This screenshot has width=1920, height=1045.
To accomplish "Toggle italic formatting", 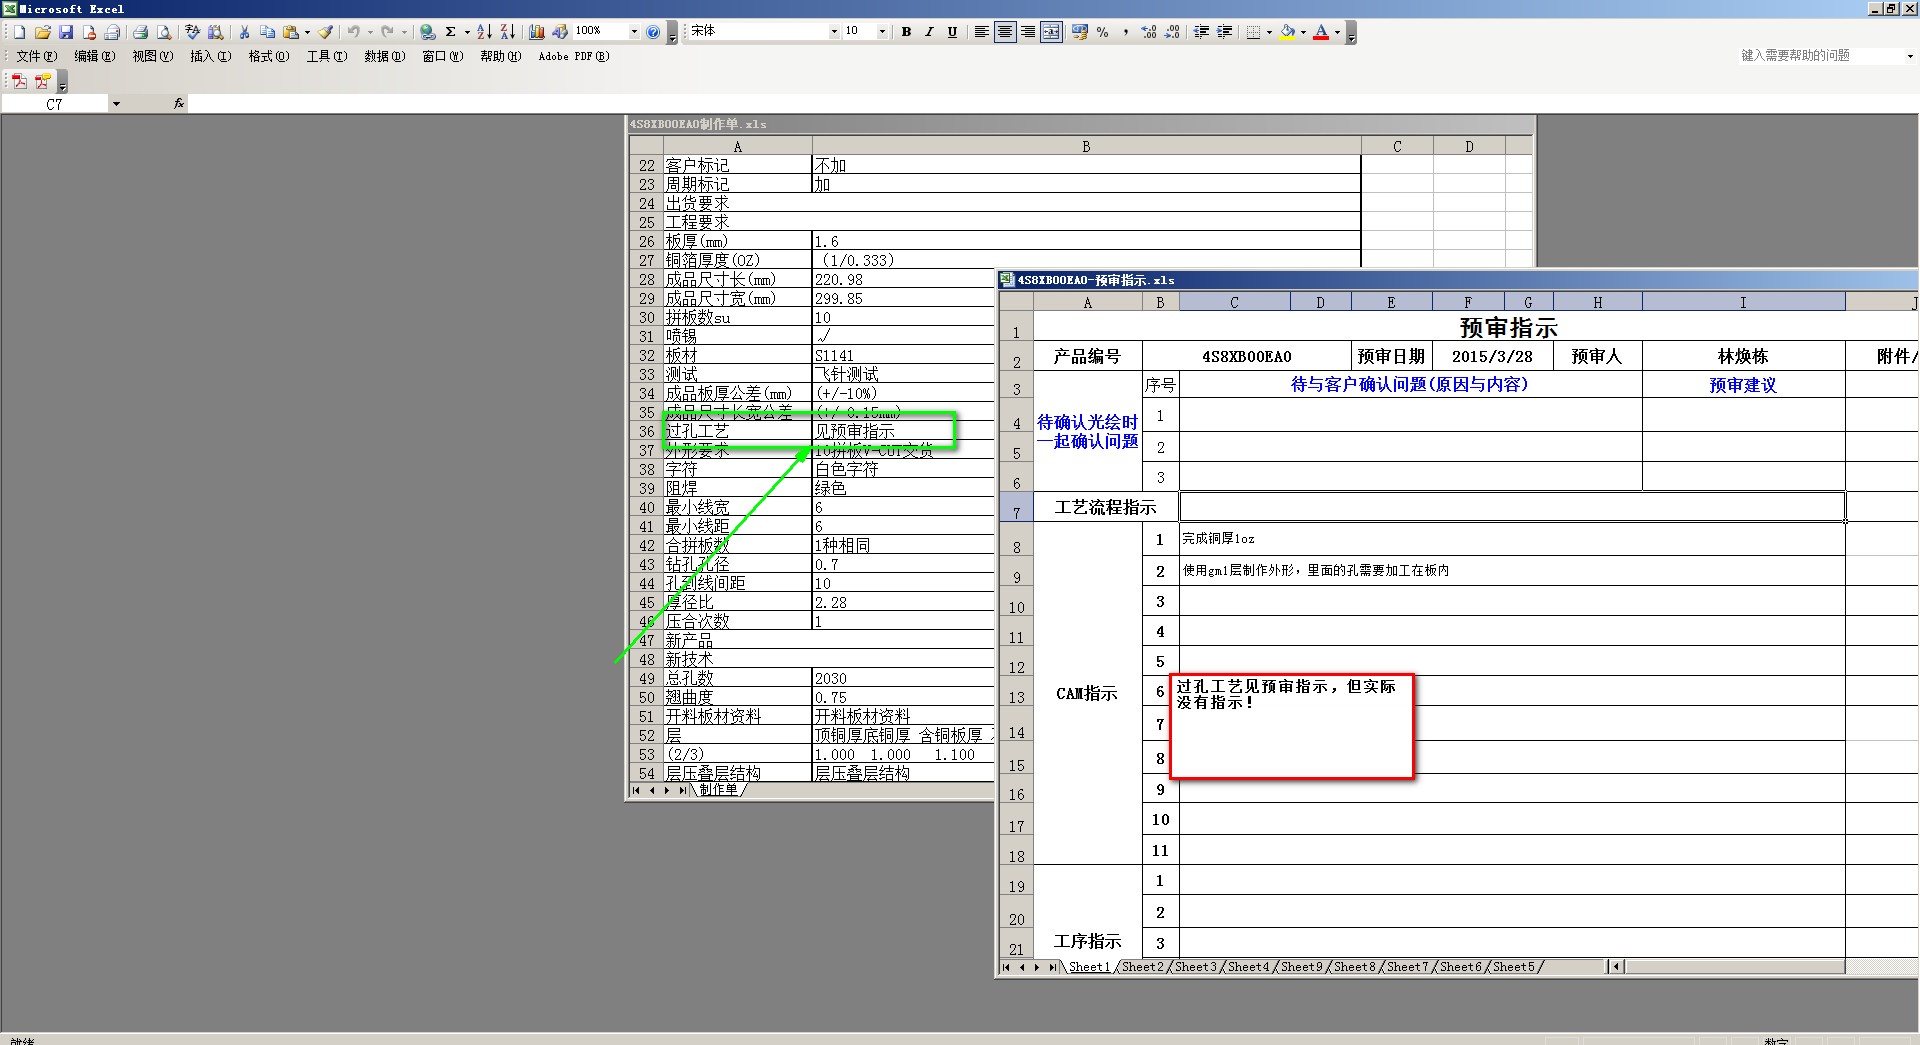I will [929, 32].
